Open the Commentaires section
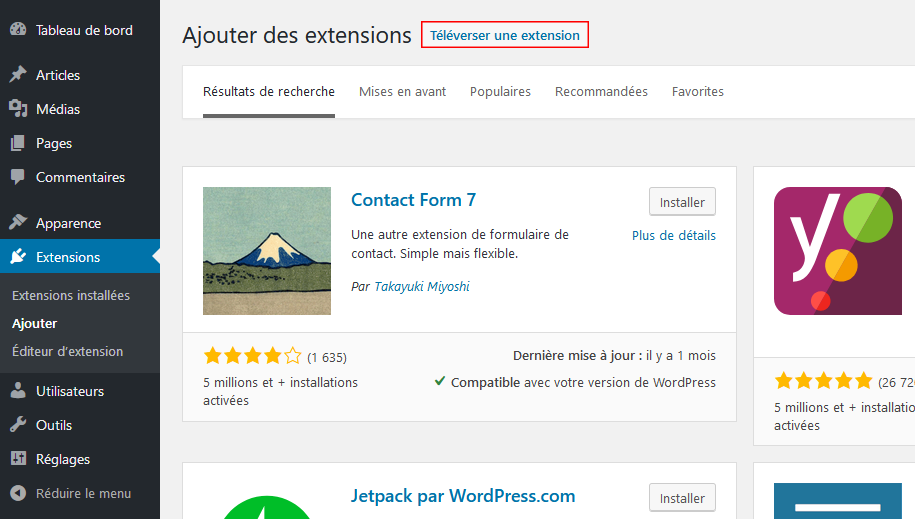Viewport: 915px width, 519px height. 80,177
